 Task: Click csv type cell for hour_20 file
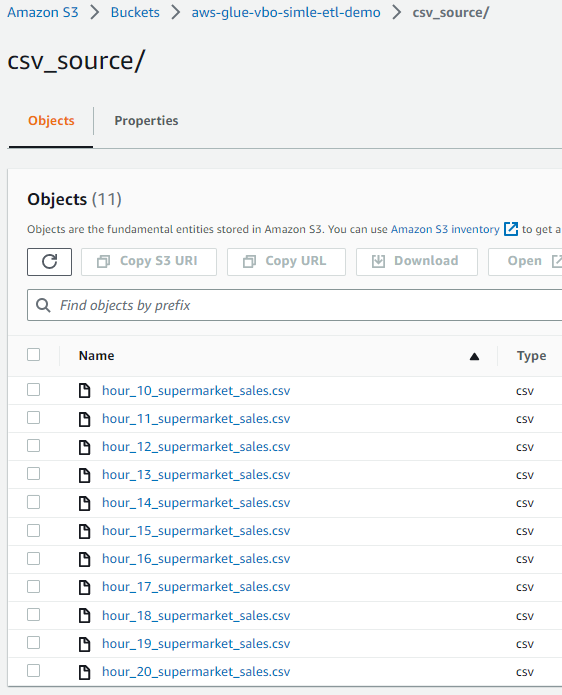525,672
